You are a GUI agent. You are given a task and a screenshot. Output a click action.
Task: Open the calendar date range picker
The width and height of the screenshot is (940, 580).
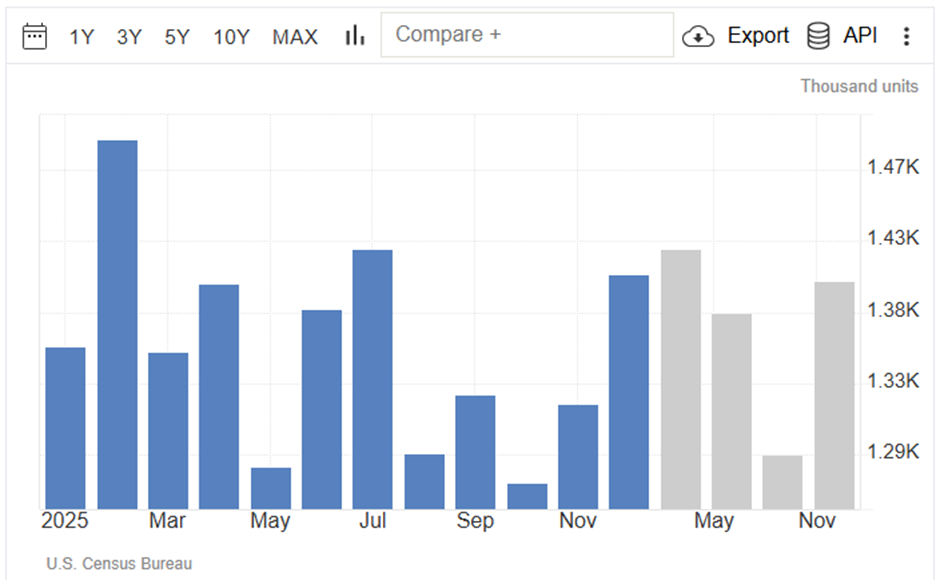tap(34, 36)
